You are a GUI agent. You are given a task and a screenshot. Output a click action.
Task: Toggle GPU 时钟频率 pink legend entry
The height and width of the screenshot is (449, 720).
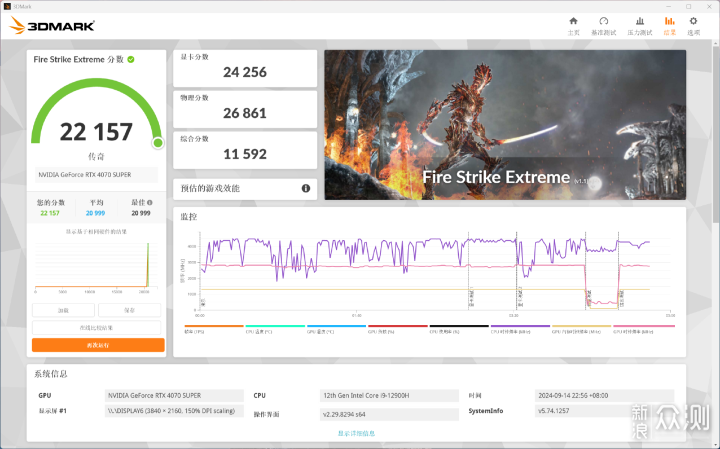coord(644,329)
